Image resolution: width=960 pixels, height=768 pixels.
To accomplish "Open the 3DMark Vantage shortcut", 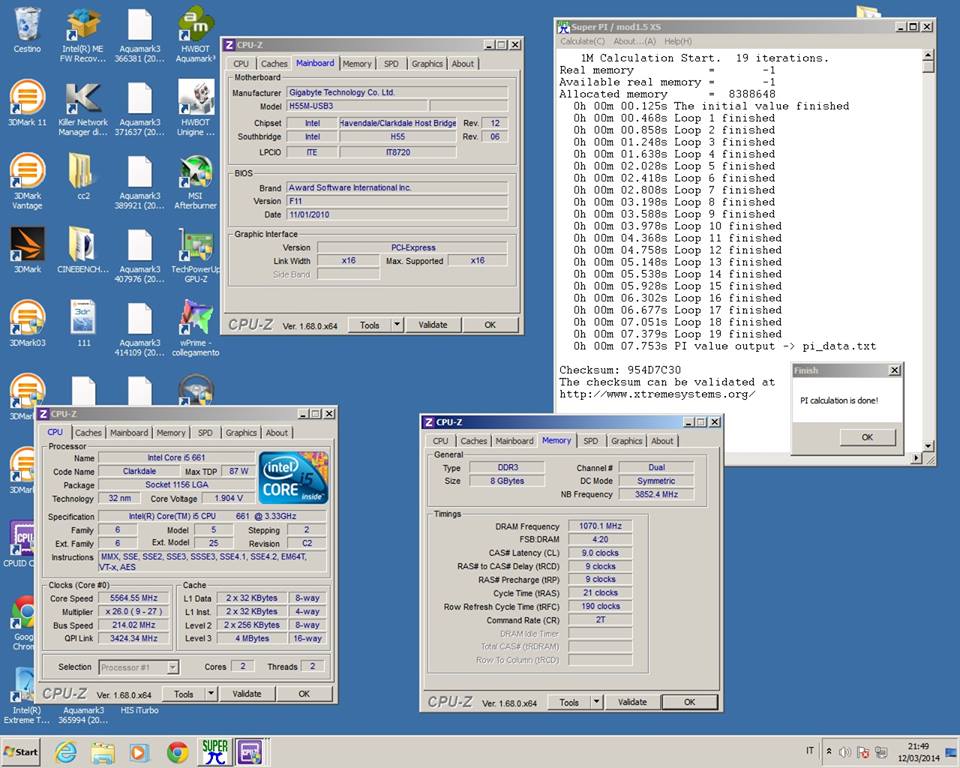I will [27, 181].
